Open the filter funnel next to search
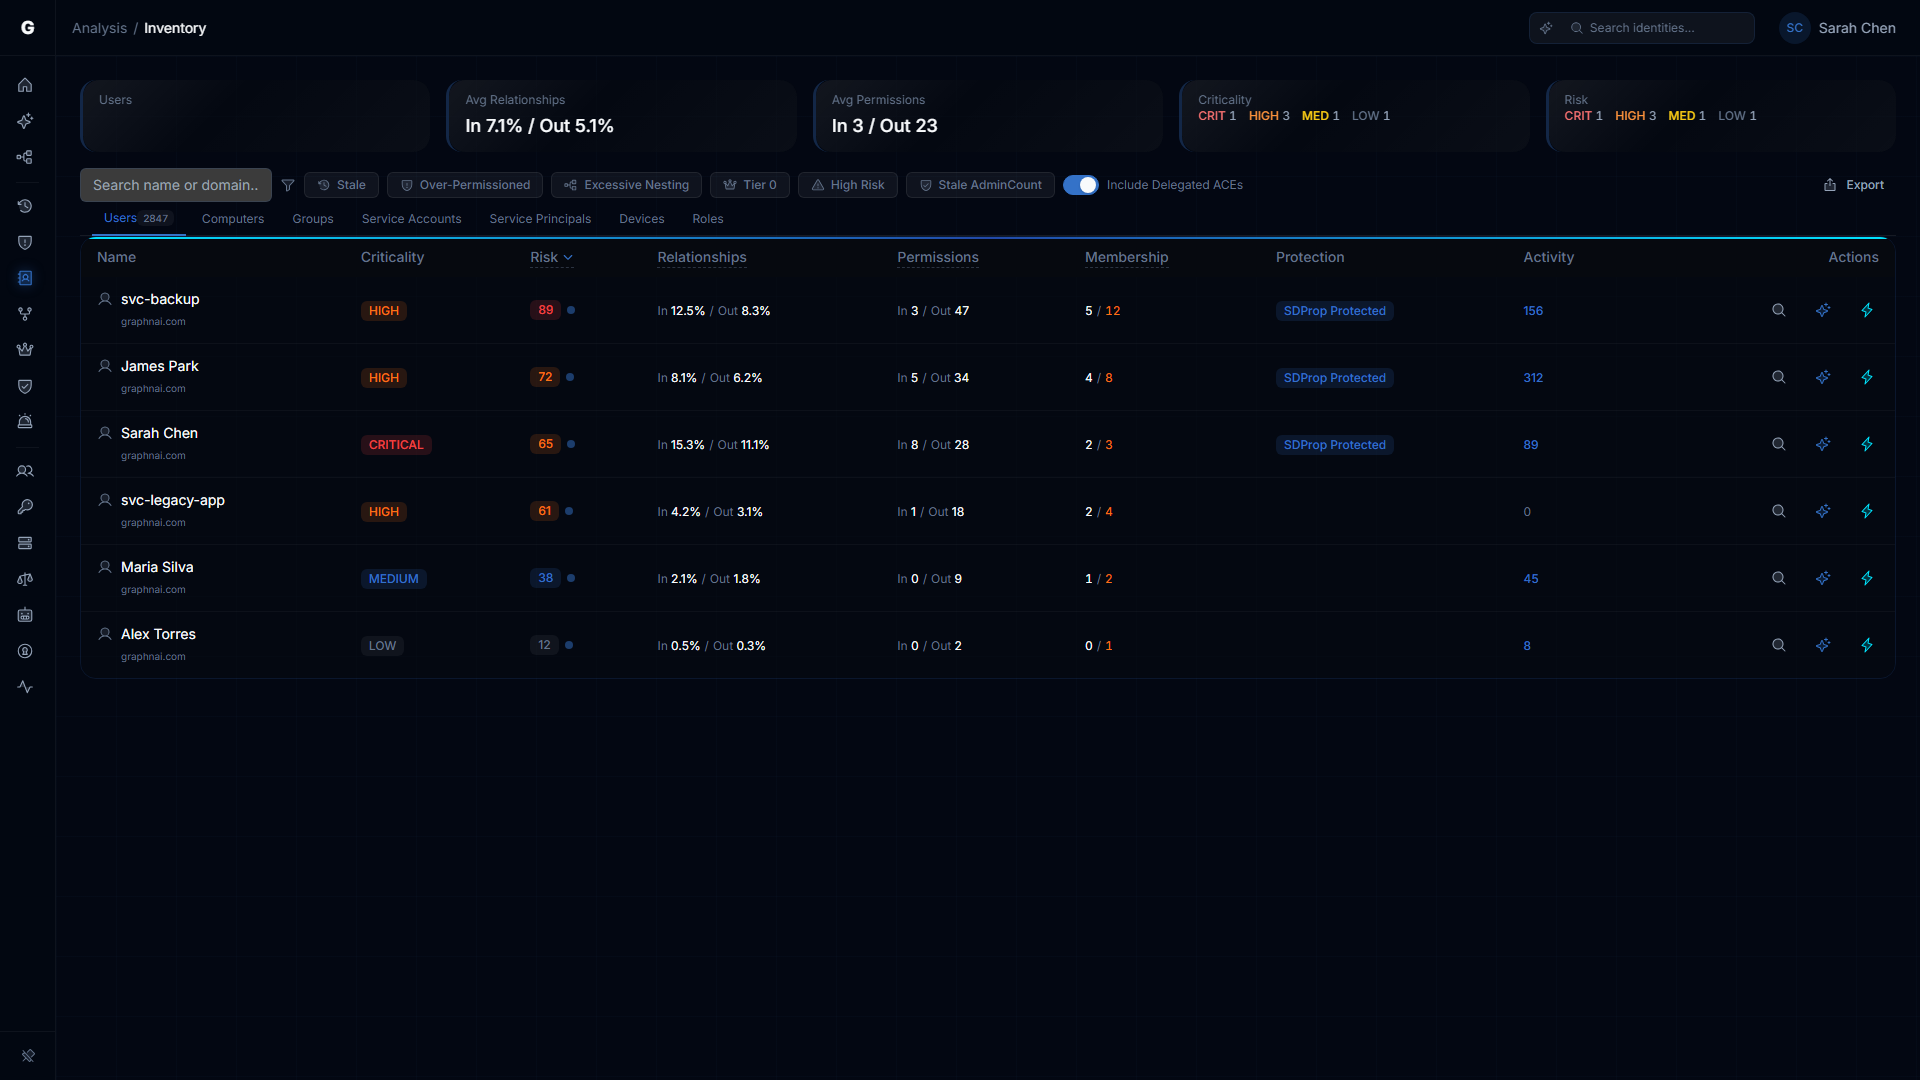The width and height of the screenshot is (1920, 1080). point(288,185)
